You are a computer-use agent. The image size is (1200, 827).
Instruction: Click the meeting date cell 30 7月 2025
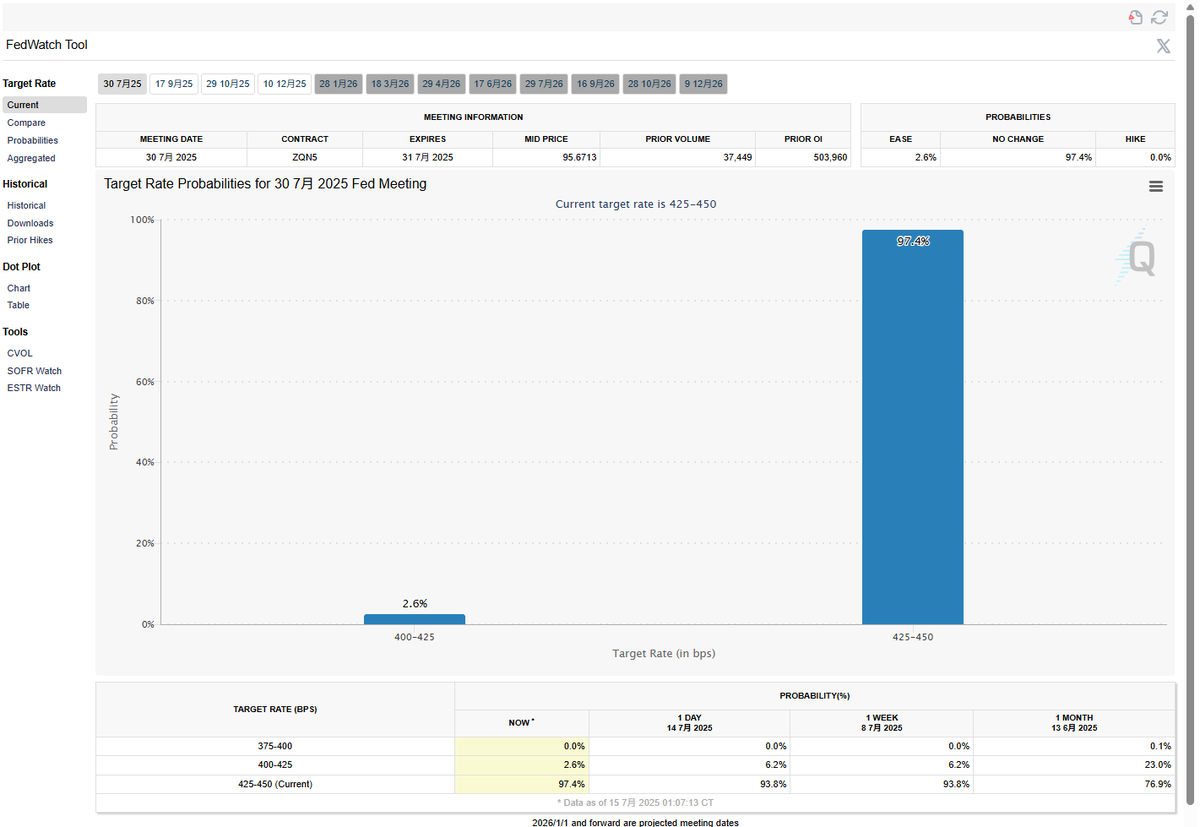[x=171, y=158]
